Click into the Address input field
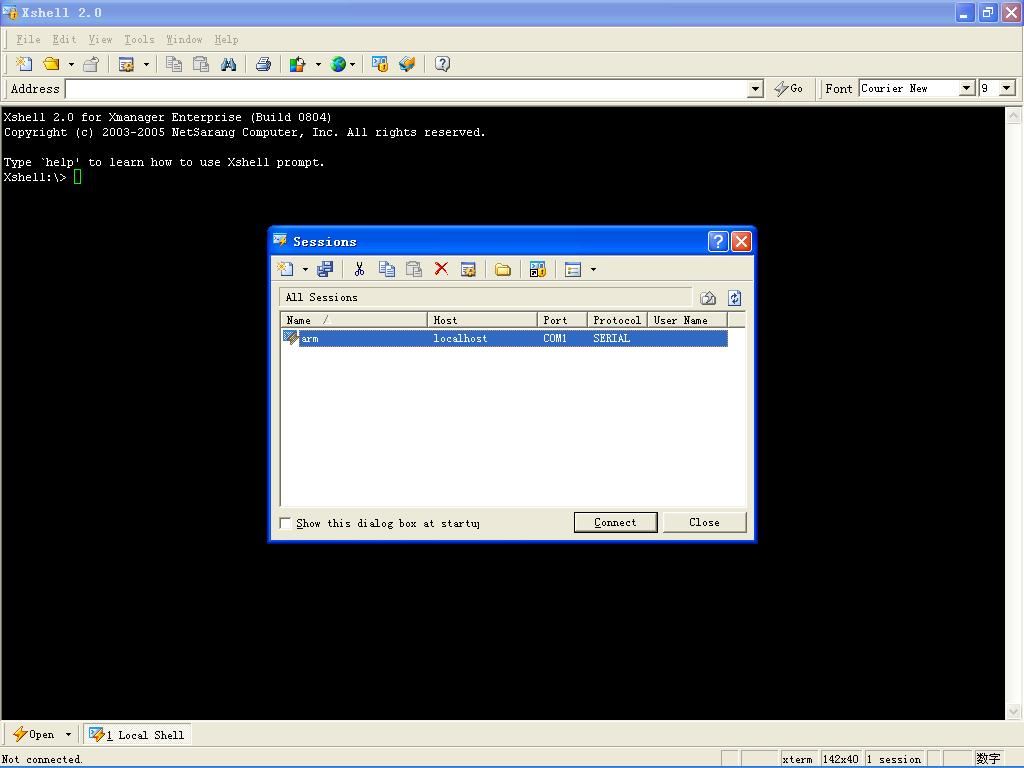 (406, 89)
